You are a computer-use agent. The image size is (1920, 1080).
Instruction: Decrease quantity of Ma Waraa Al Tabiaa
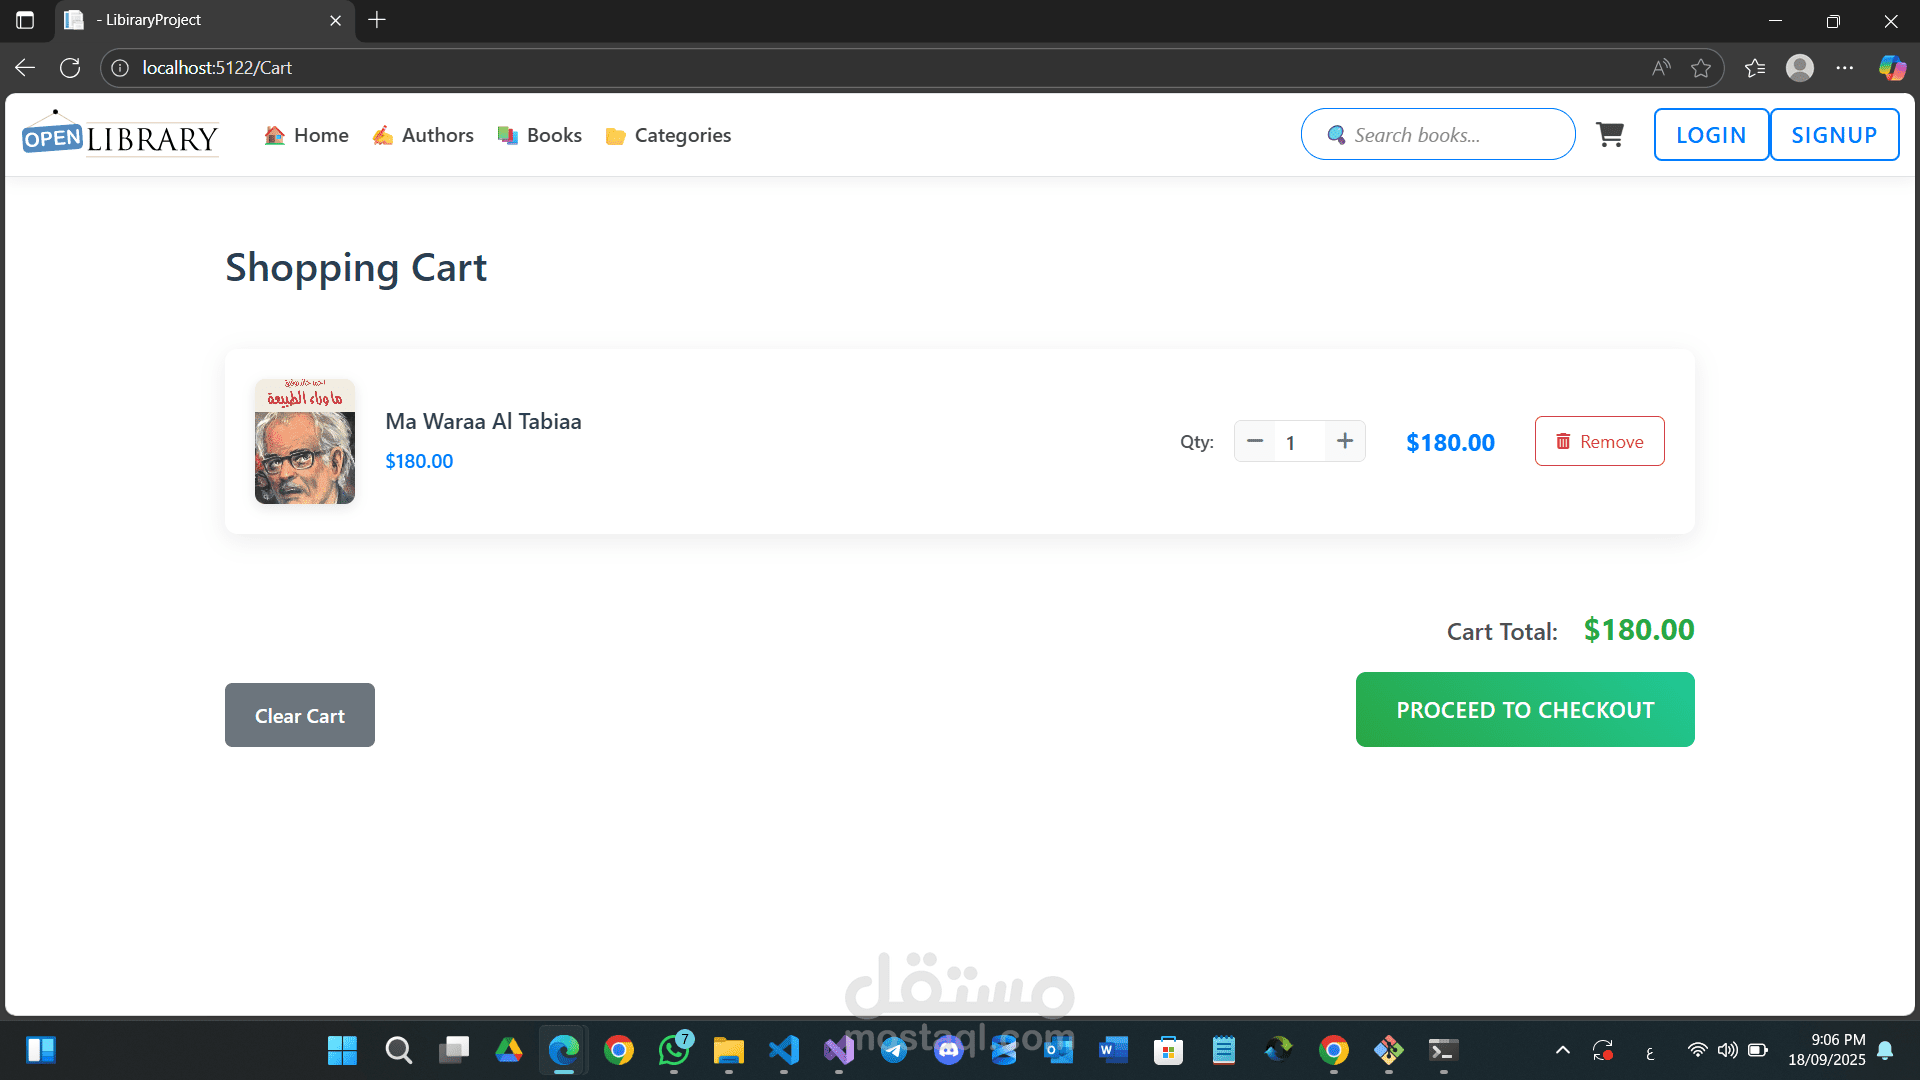[1255, 441]
